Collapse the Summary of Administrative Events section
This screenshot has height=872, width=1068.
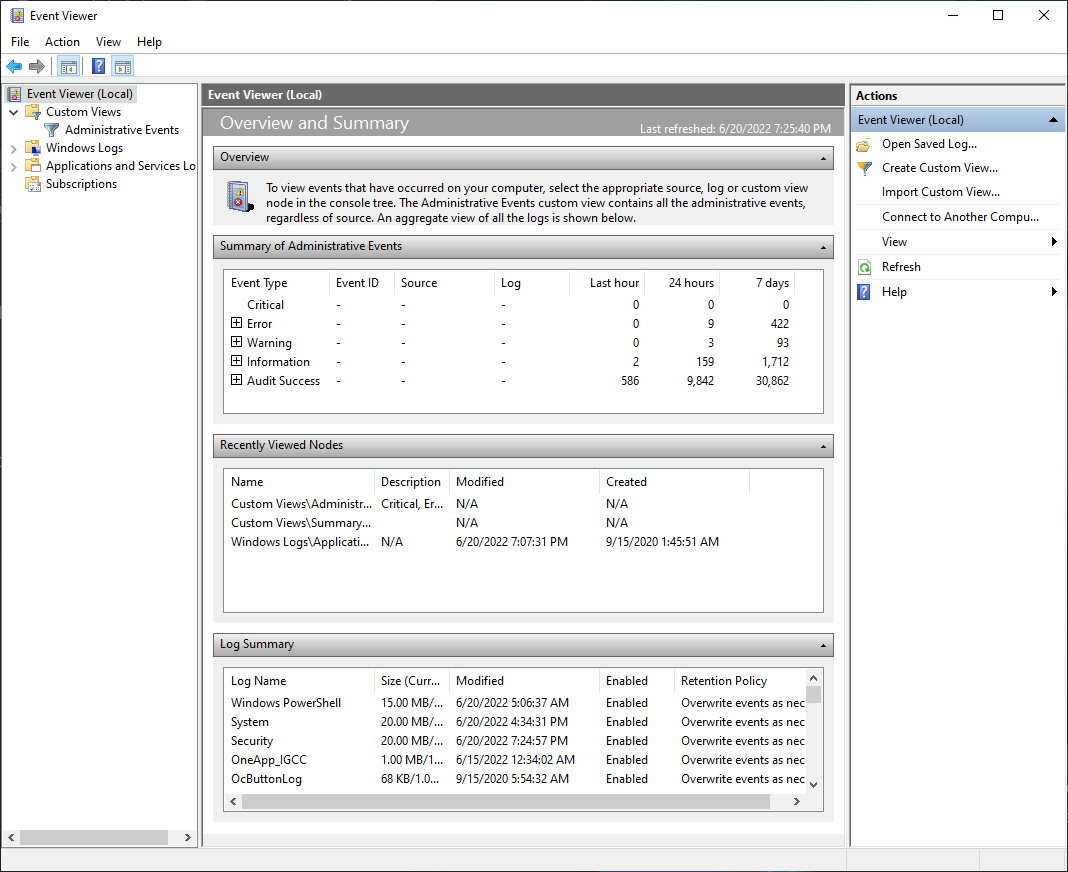(x=823, y=248)
